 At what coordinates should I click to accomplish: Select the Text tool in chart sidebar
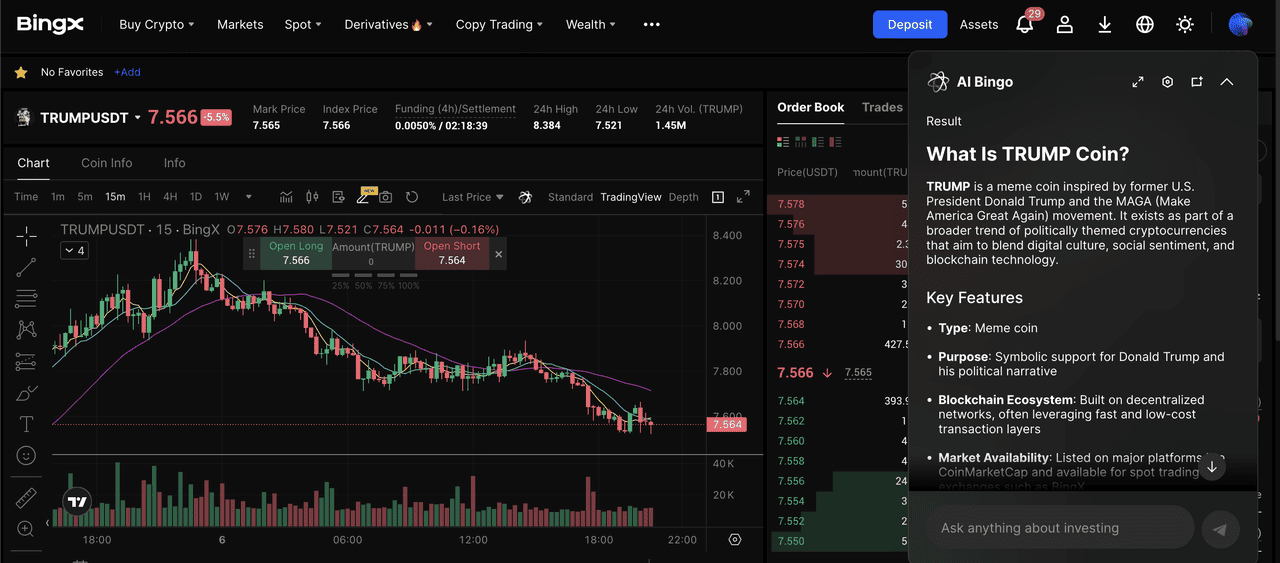coord(27,424)
